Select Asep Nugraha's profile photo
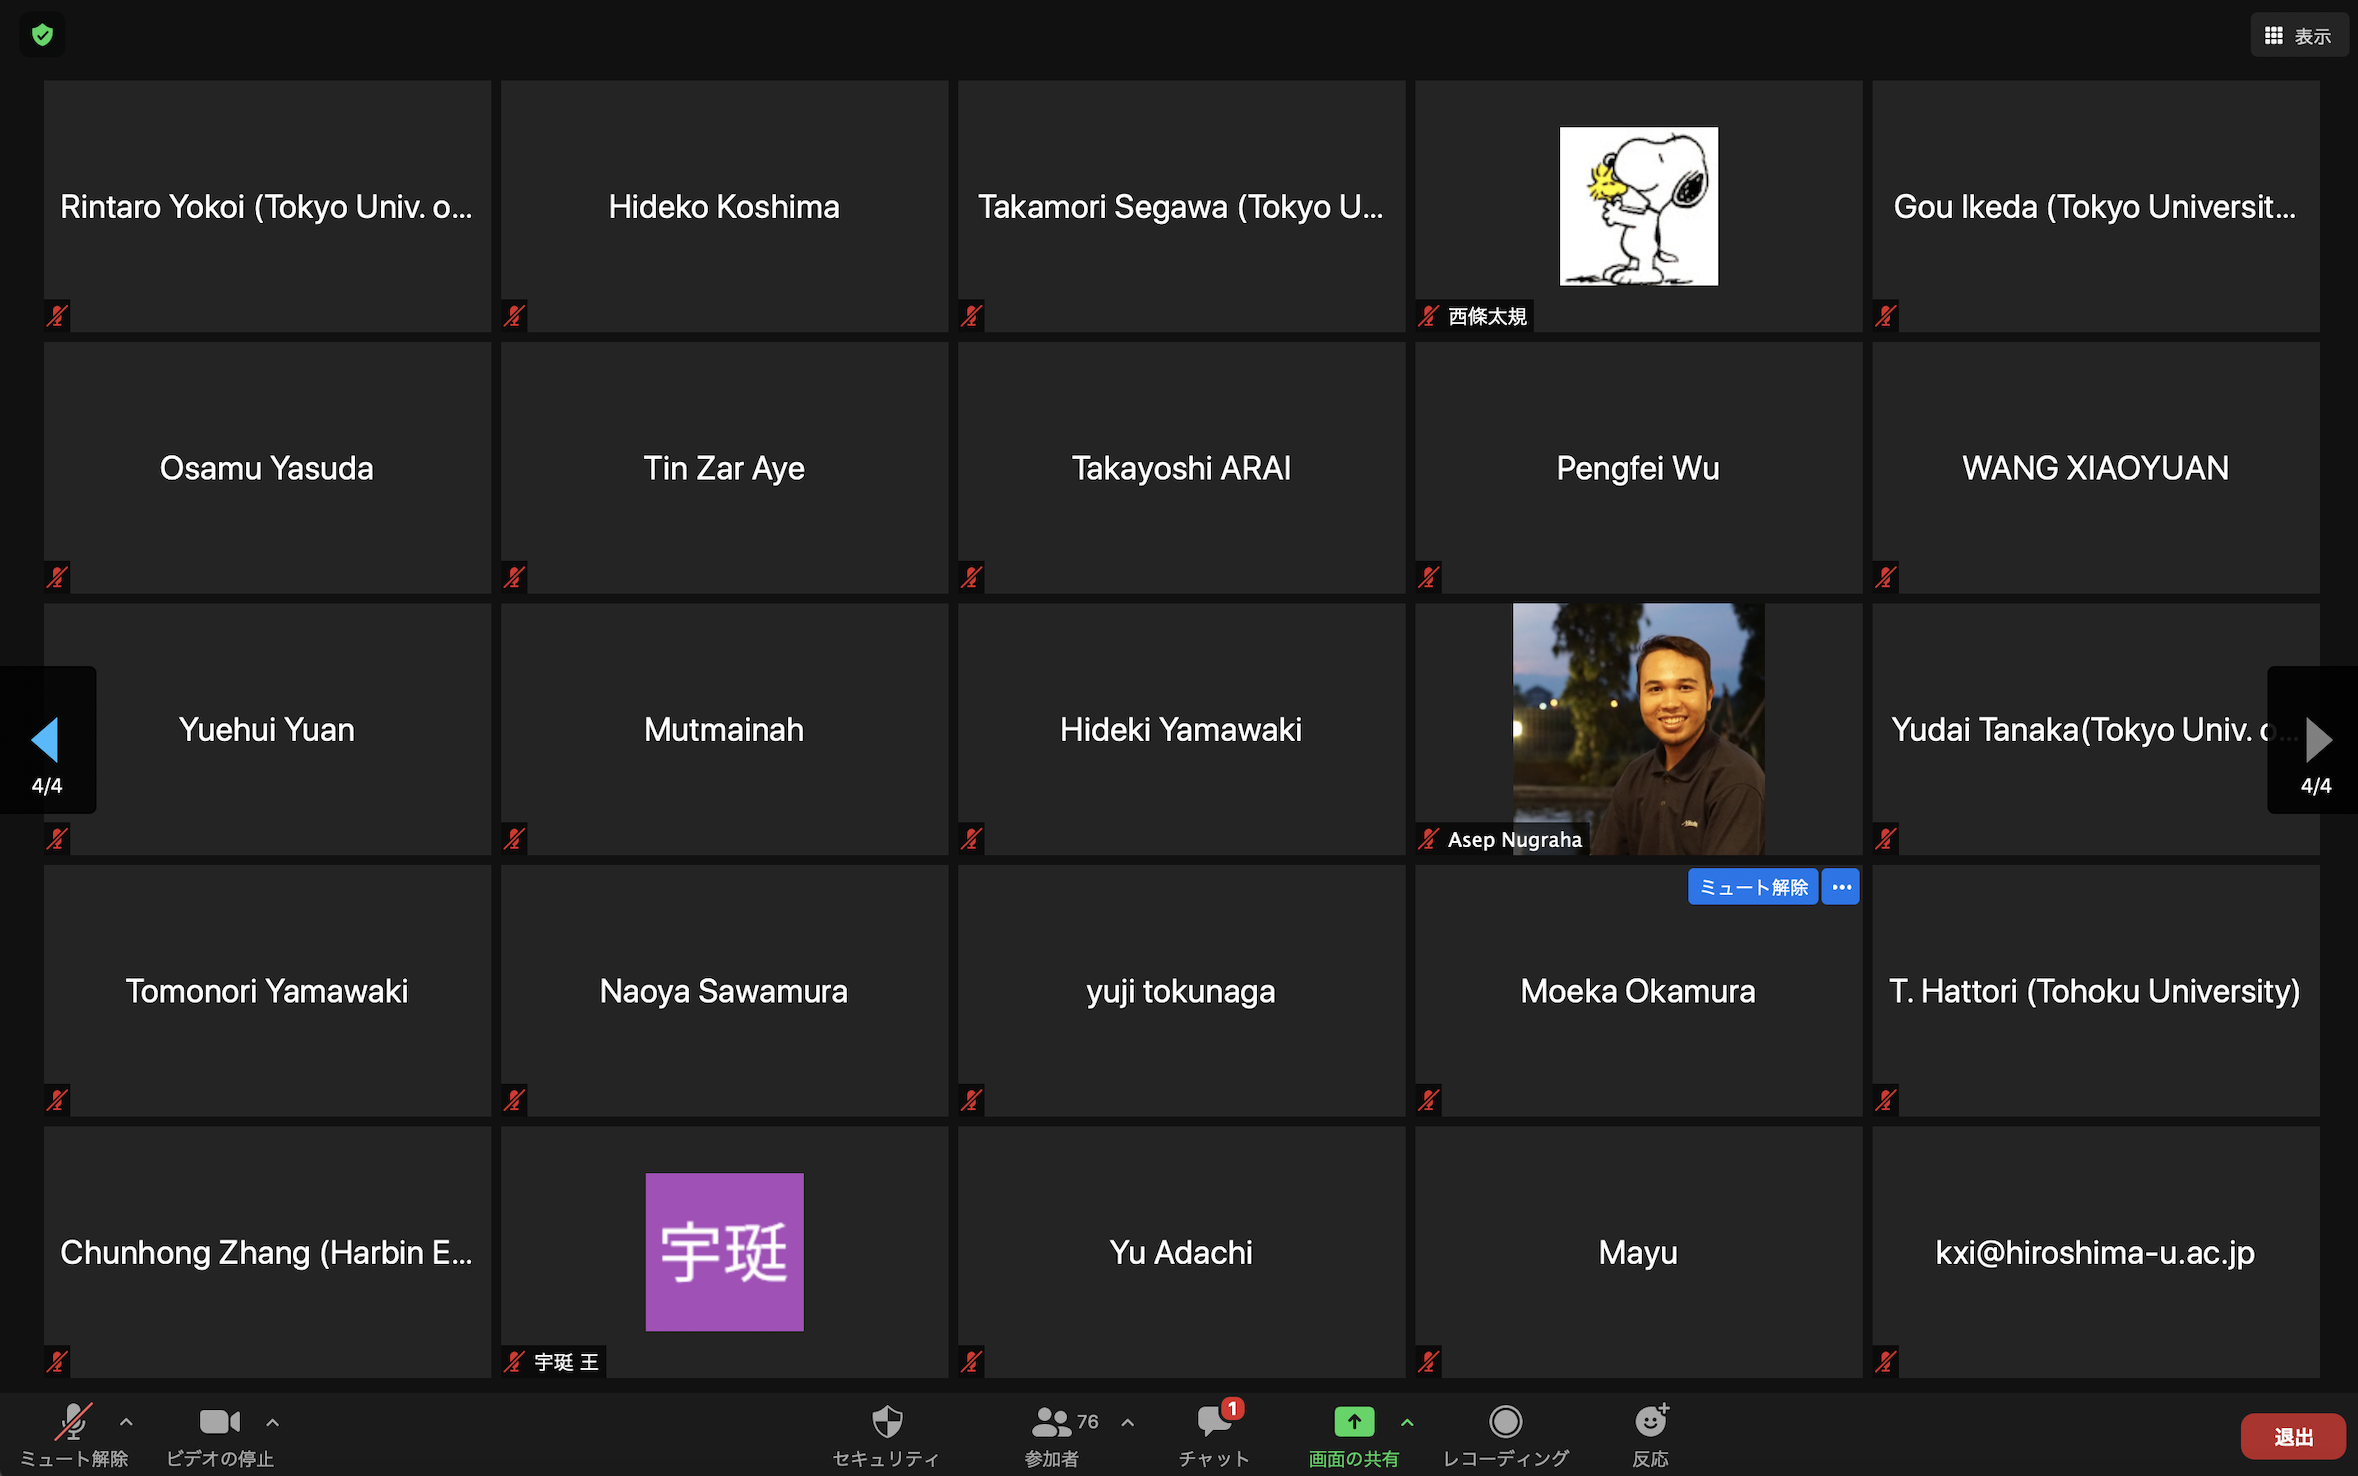 click(x=1638, y=729)
